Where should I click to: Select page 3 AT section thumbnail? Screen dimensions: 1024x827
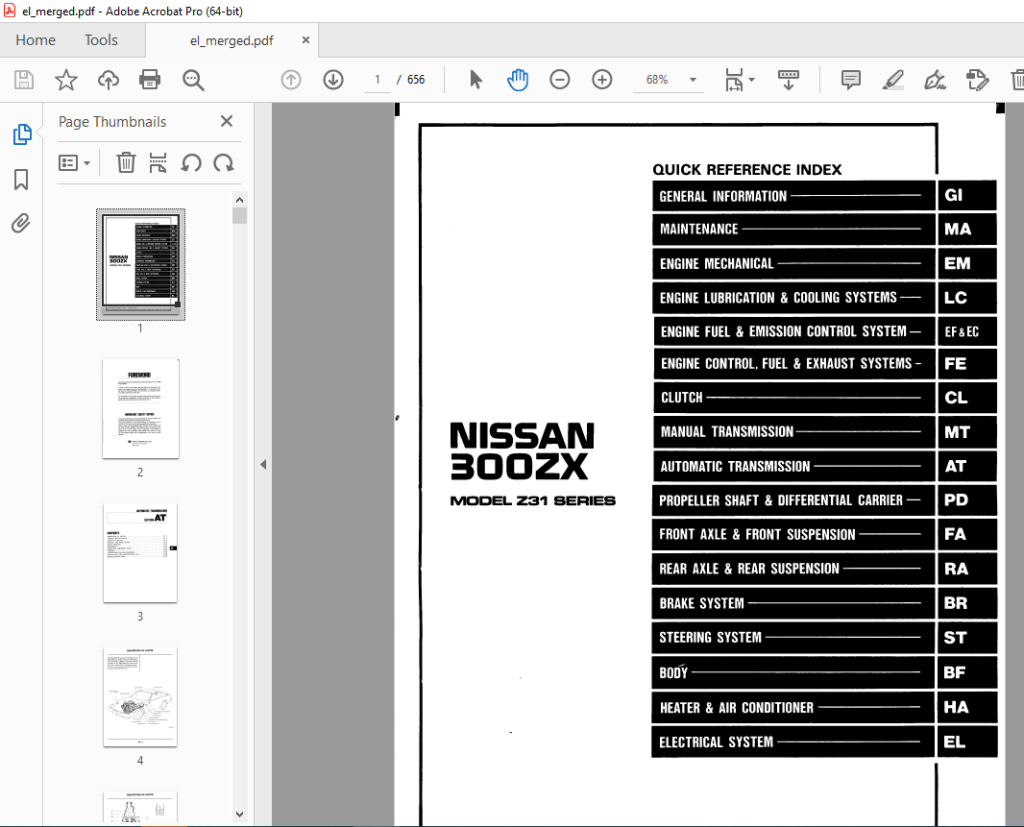pos(140,553)
